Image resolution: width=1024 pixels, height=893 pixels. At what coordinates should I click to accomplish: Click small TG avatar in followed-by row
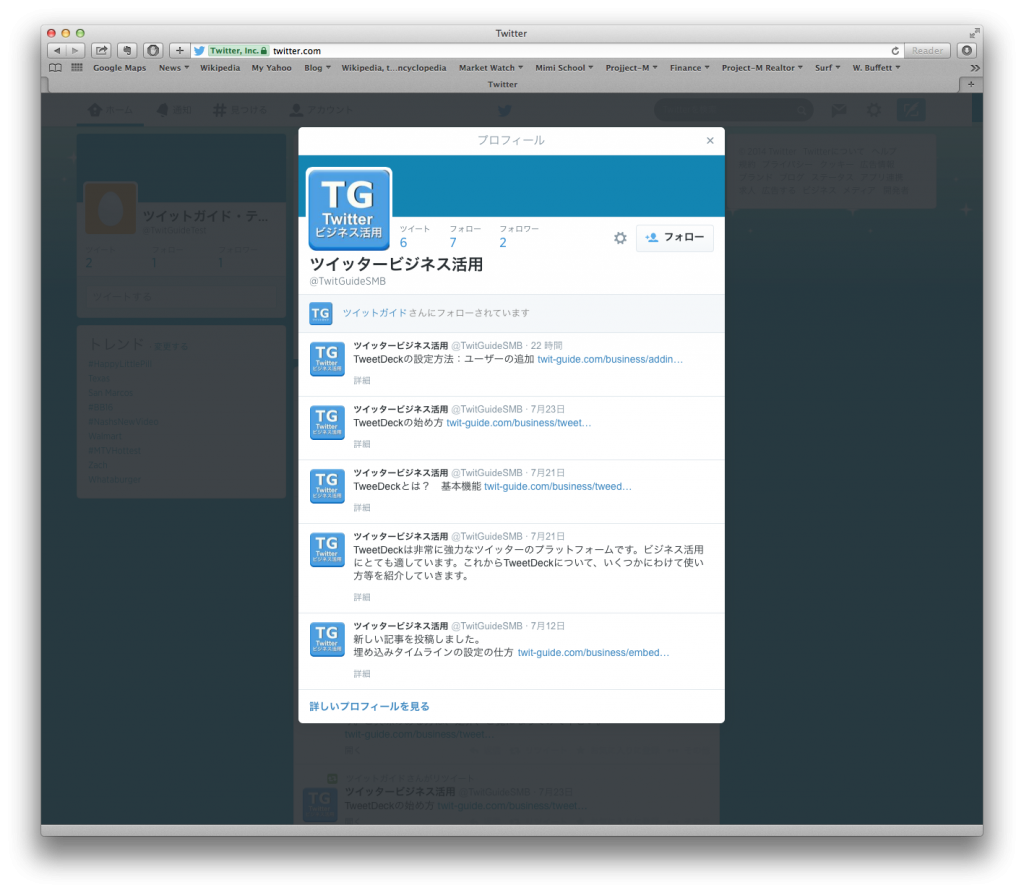click(x=321, y=314)
